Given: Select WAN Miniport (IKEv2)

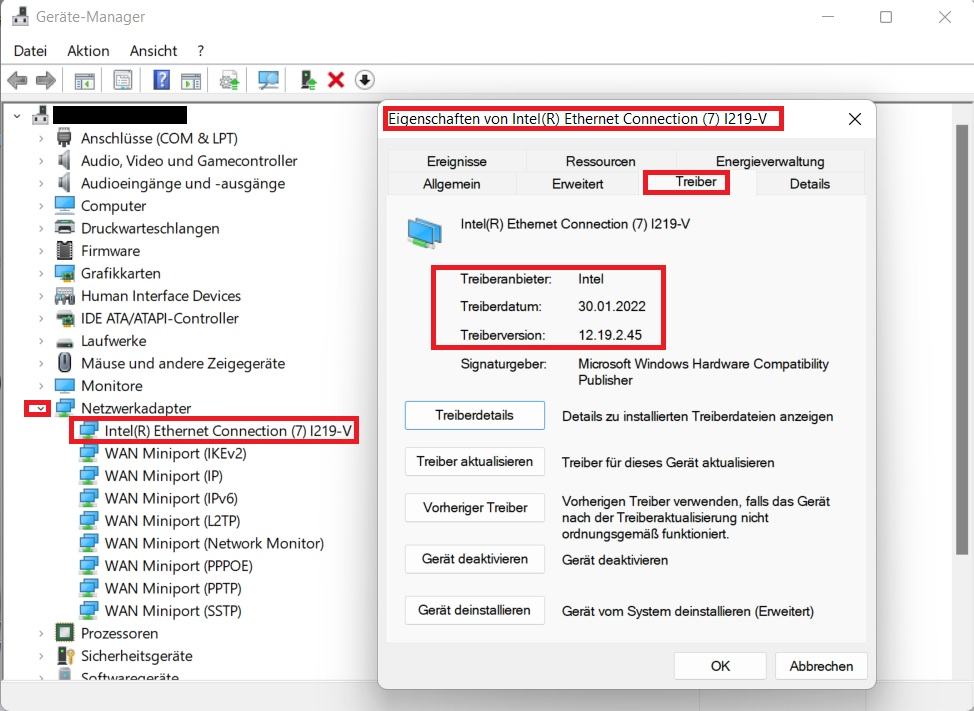Looking at the screenshot, I should [175, 453].
